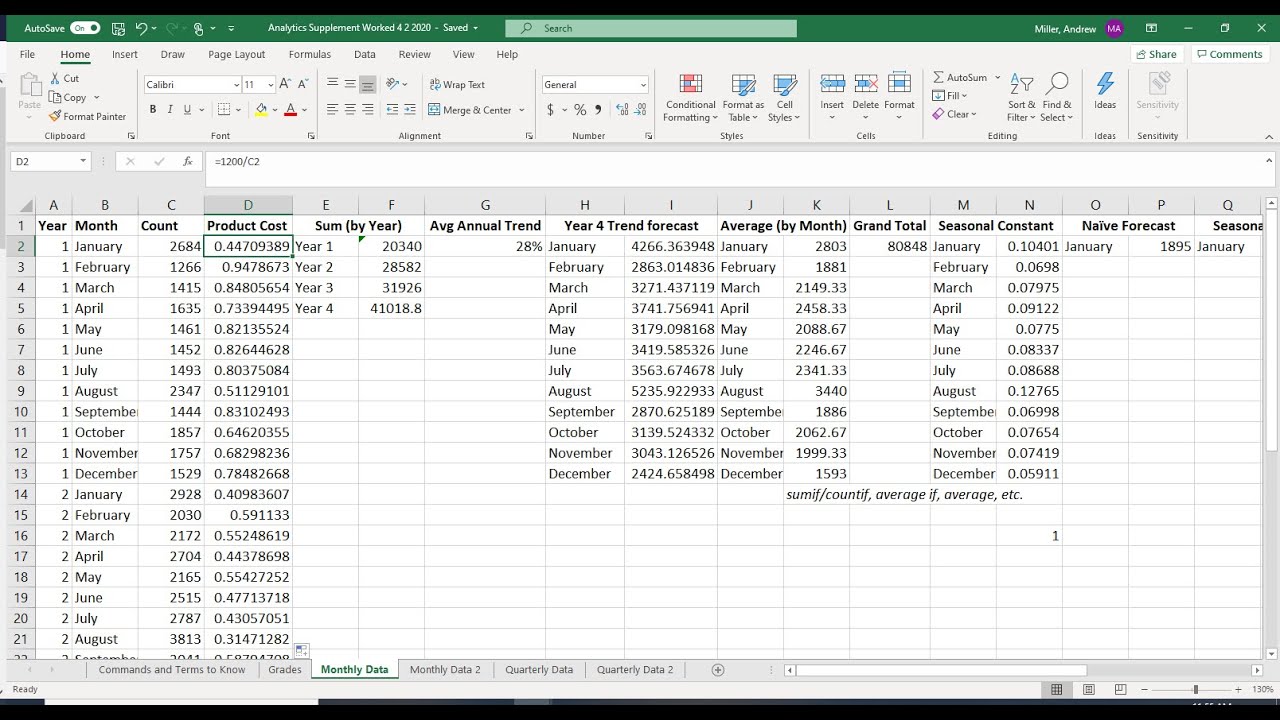
Task: Add a new sheet with plus icon
Action: (717, 670)
